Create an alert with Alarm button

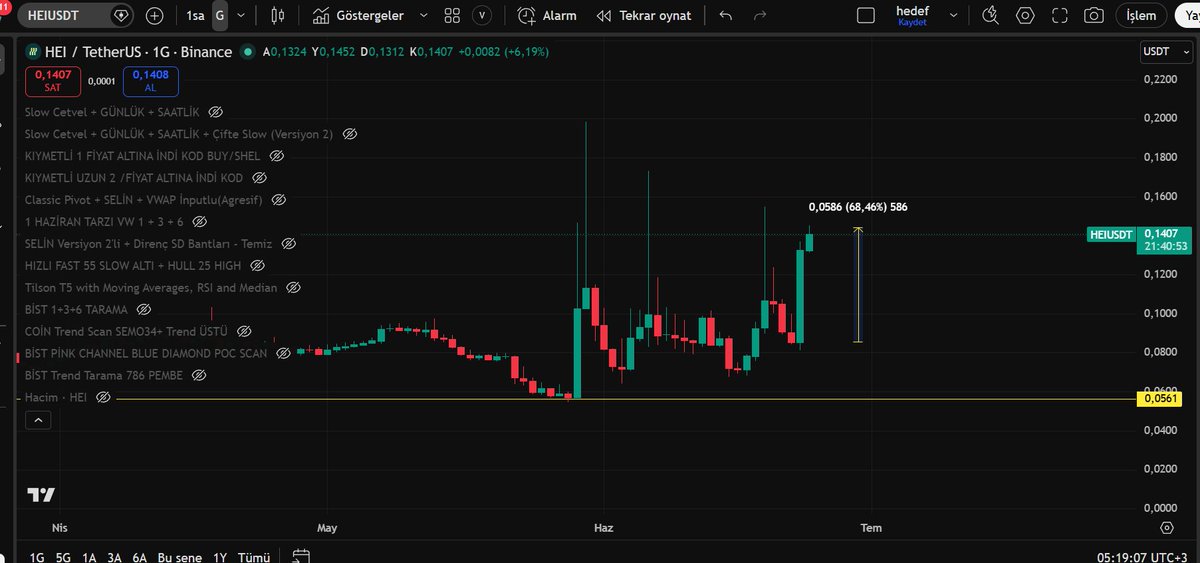tap(547, 16)
